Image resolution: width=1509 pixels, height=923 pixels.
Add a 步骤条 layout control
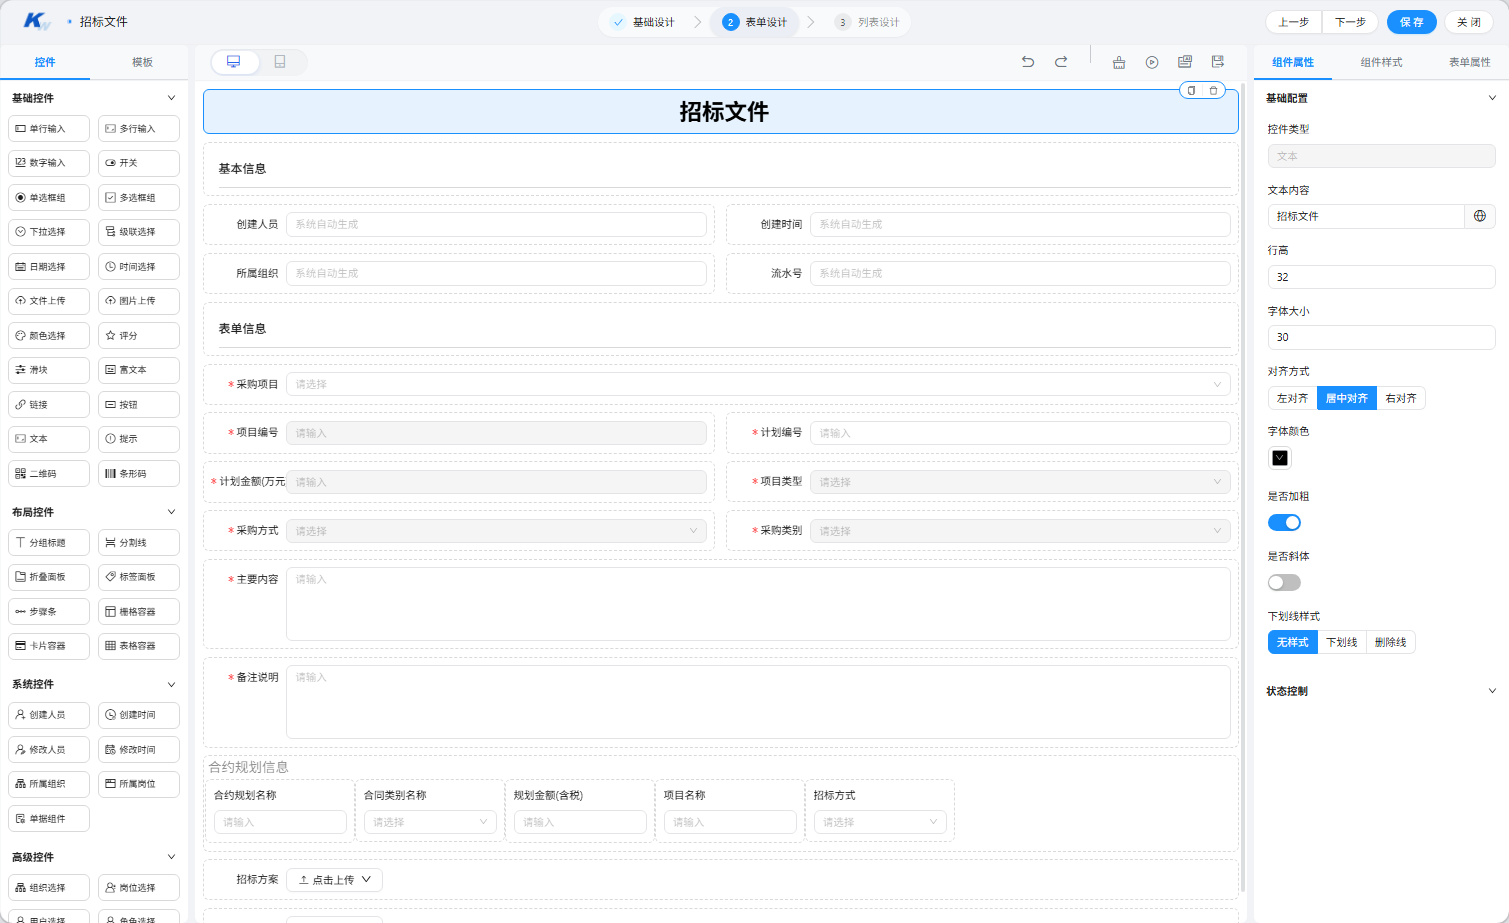[49, 612]
